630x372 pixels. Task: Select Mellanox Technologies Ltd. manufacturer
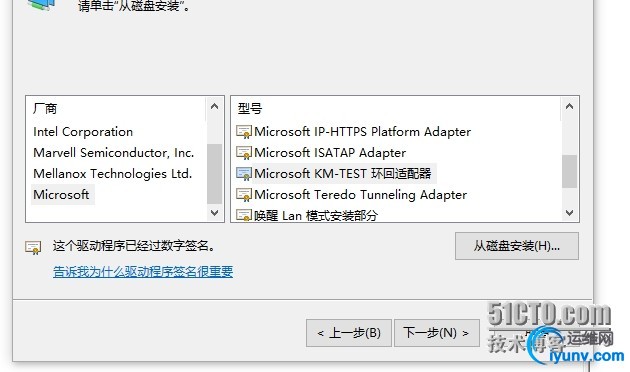(112, 174)
